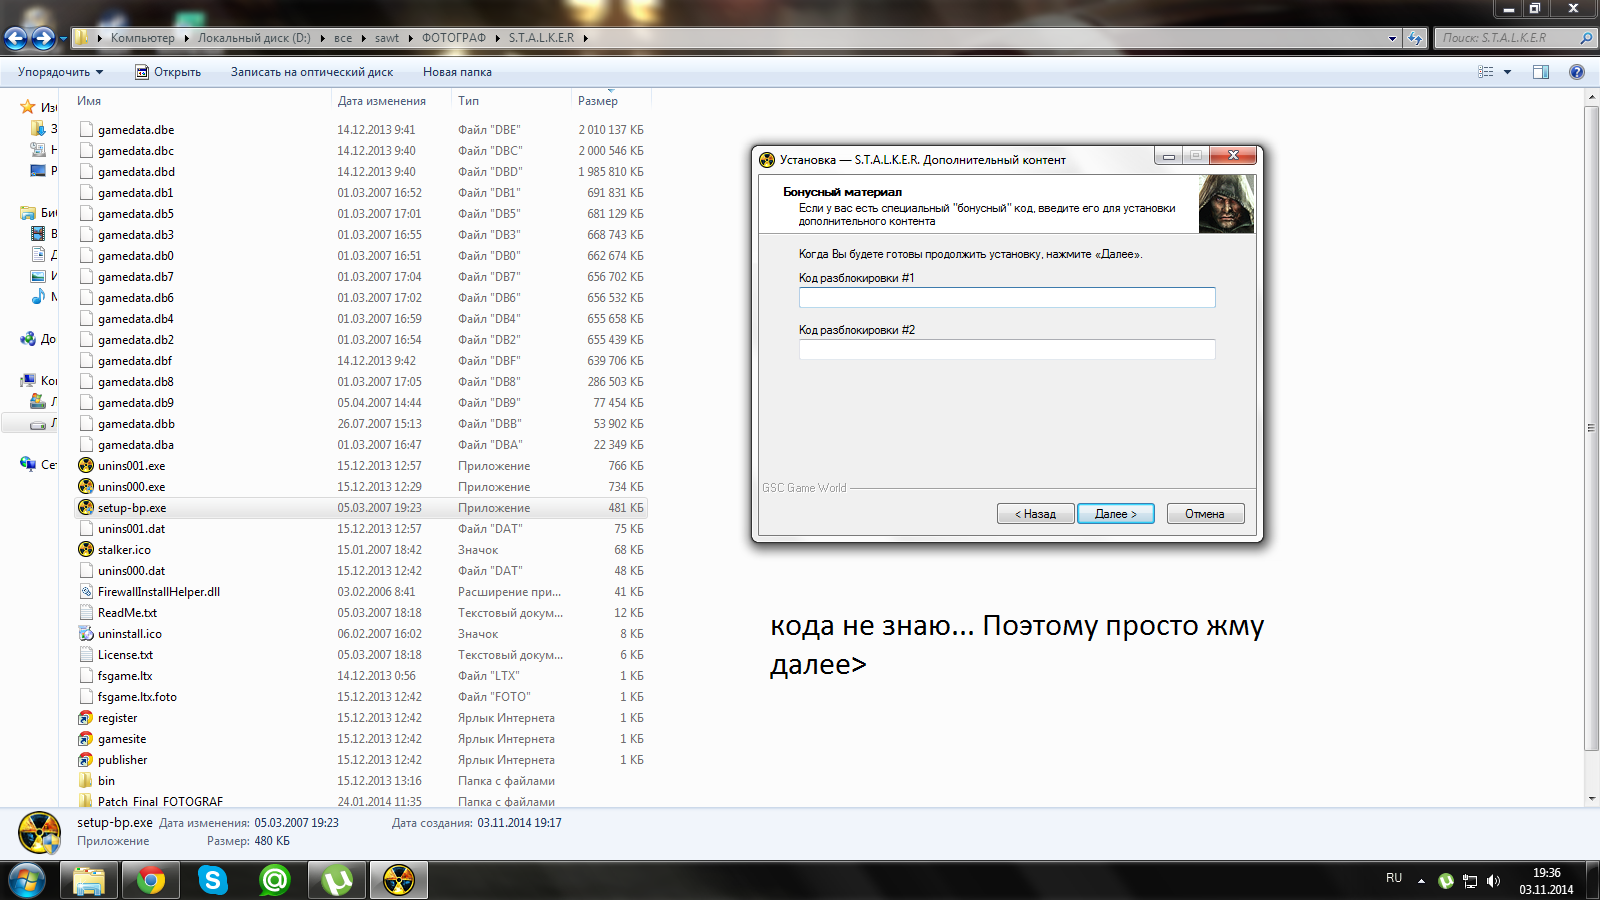Select the gamesite internet shortcut icon
The image size is (1600, 900).
pos(86,739)
